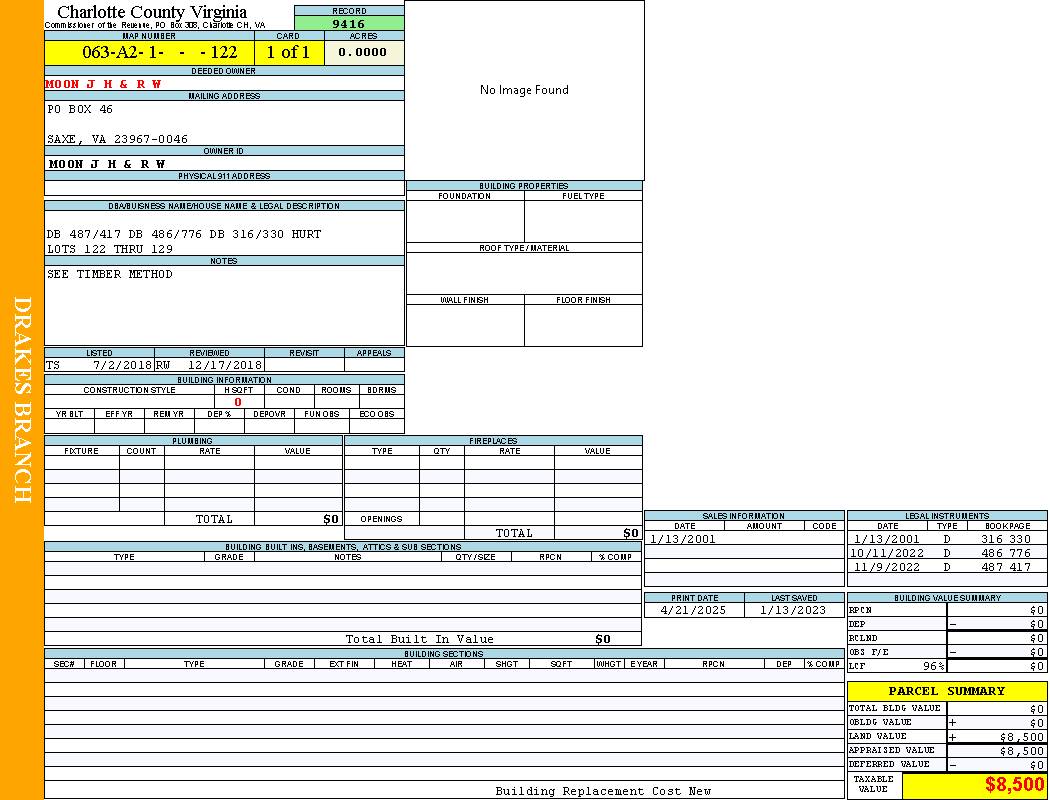The width and height of the screenshot is (1050, 800).
Task: Click the 'No Image Found' placeholder
Action: pos(524,90)
